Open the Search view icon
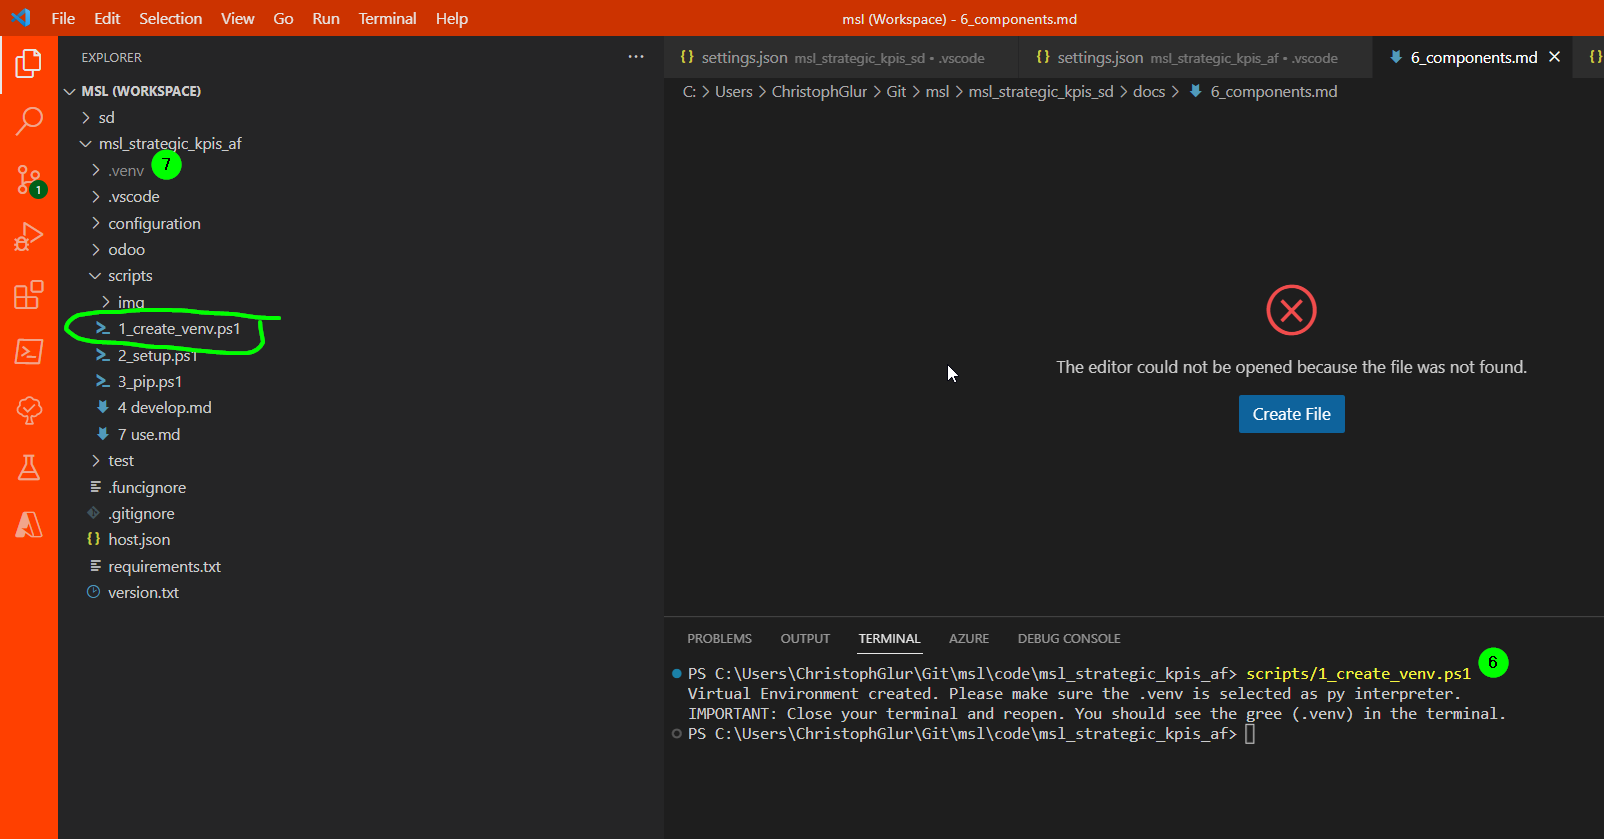 pos(29,122)
